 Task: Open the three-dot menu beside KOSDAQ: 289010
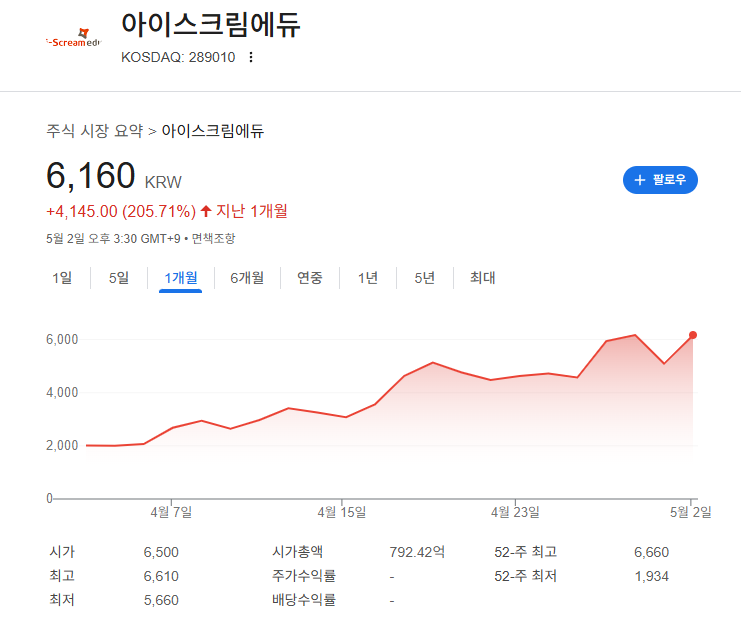click(251, 57)
